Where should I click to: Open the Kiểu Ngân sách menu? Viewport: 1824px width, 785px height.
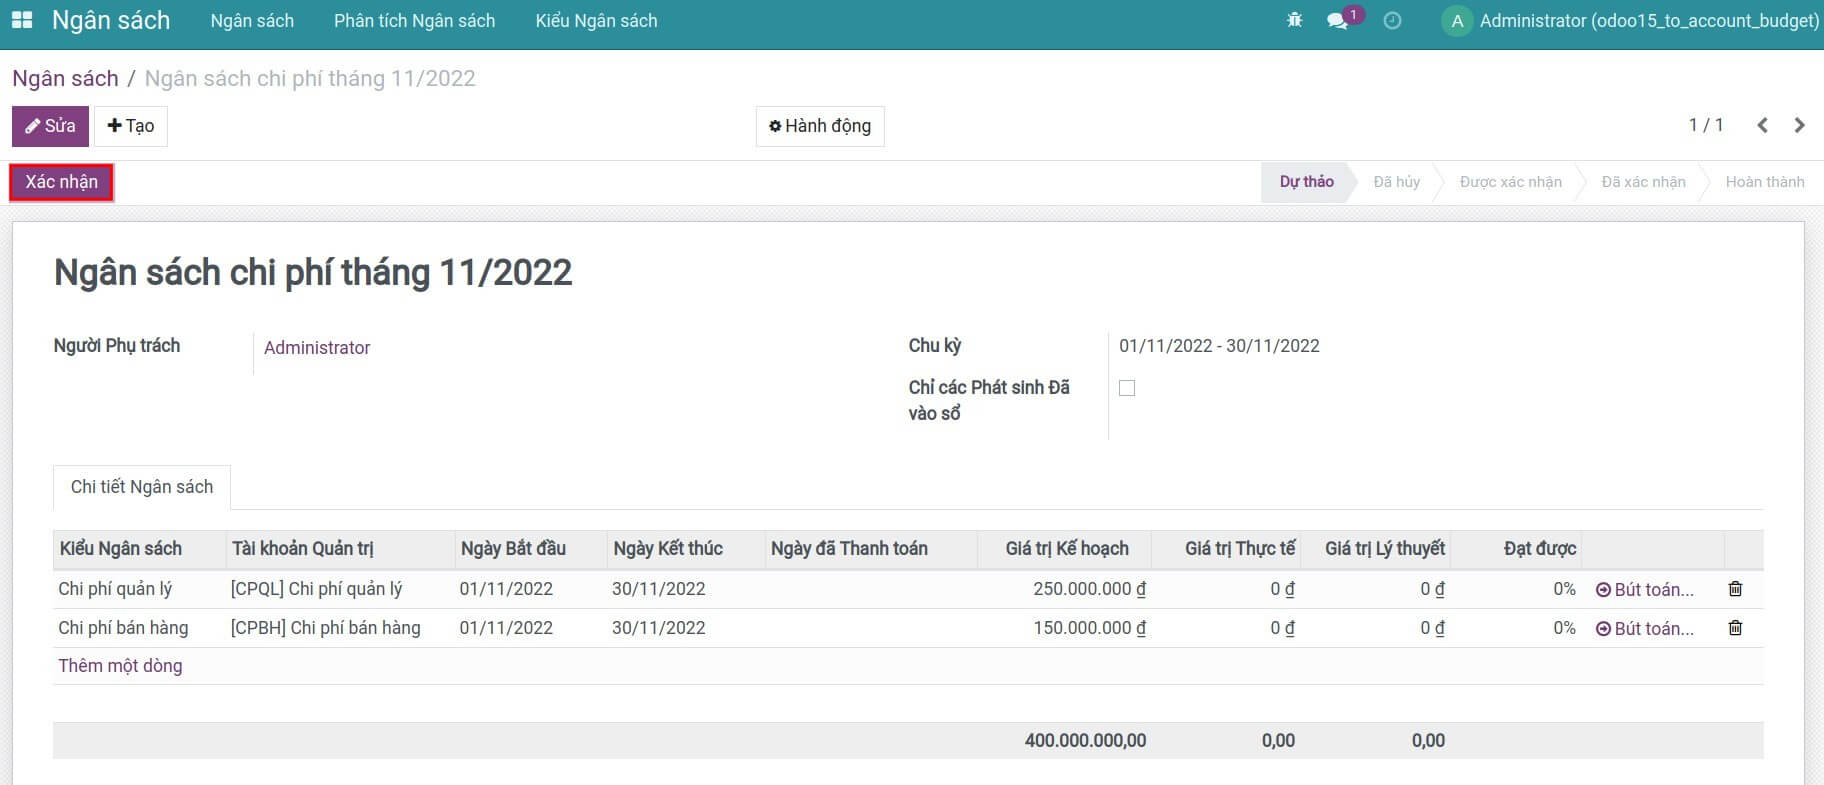coord(596,21)
